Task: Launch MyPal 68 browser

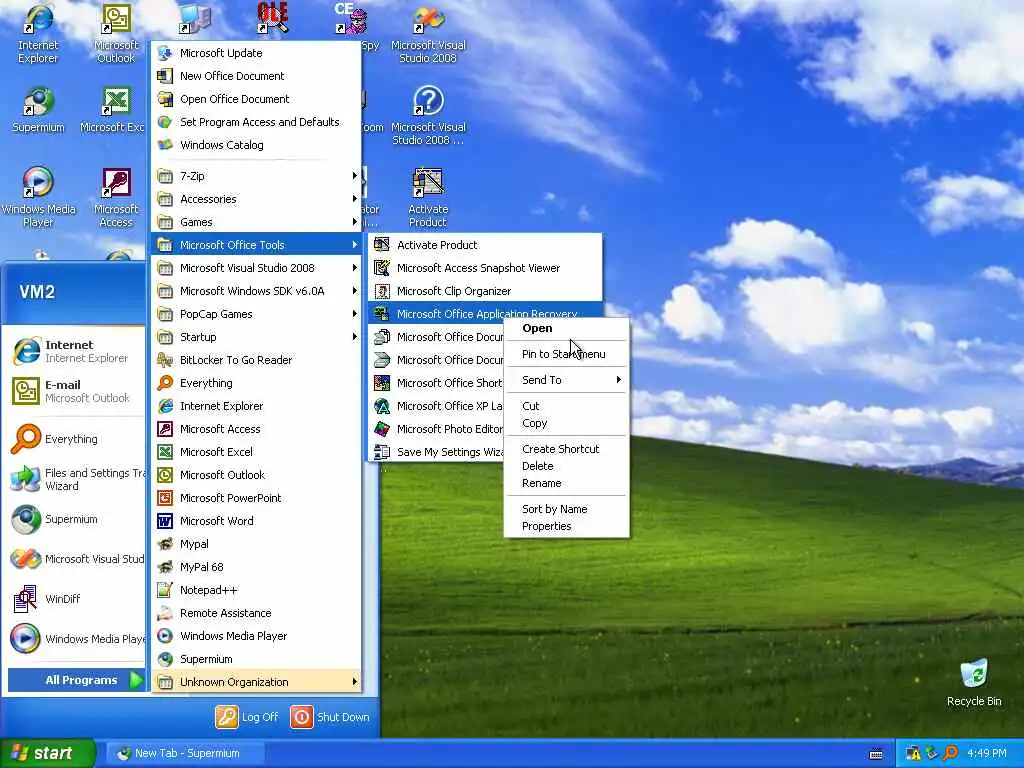Action: point(256,567)
